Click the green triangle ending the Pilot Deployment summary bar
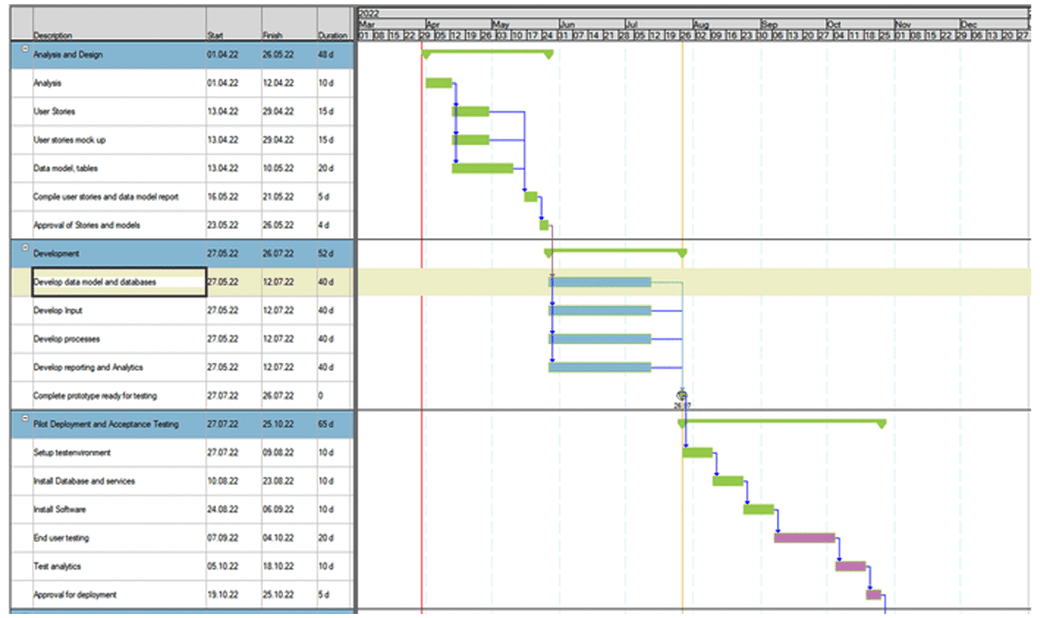1040x618 pixels. pyautogui.click(x=880, y=423)
